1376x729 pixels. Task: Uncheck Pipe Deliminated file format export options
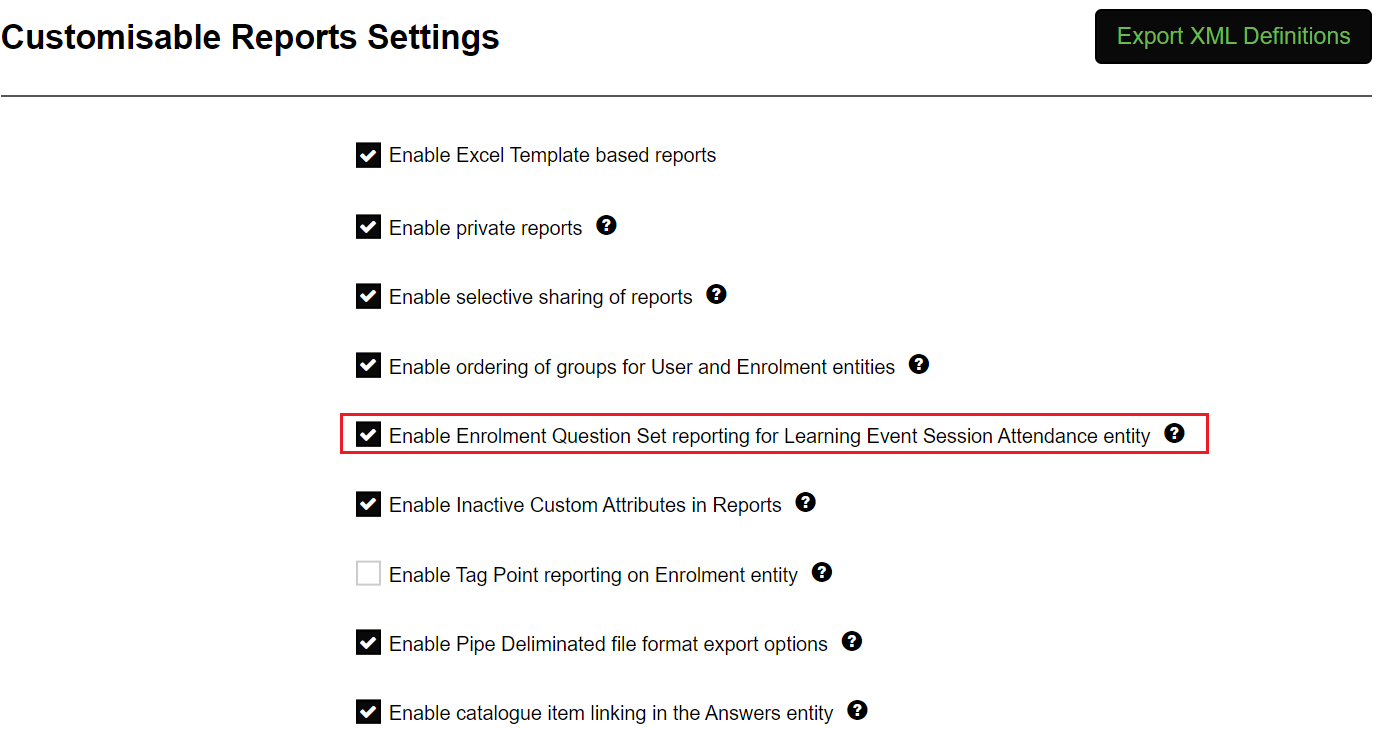pos(368,642)
